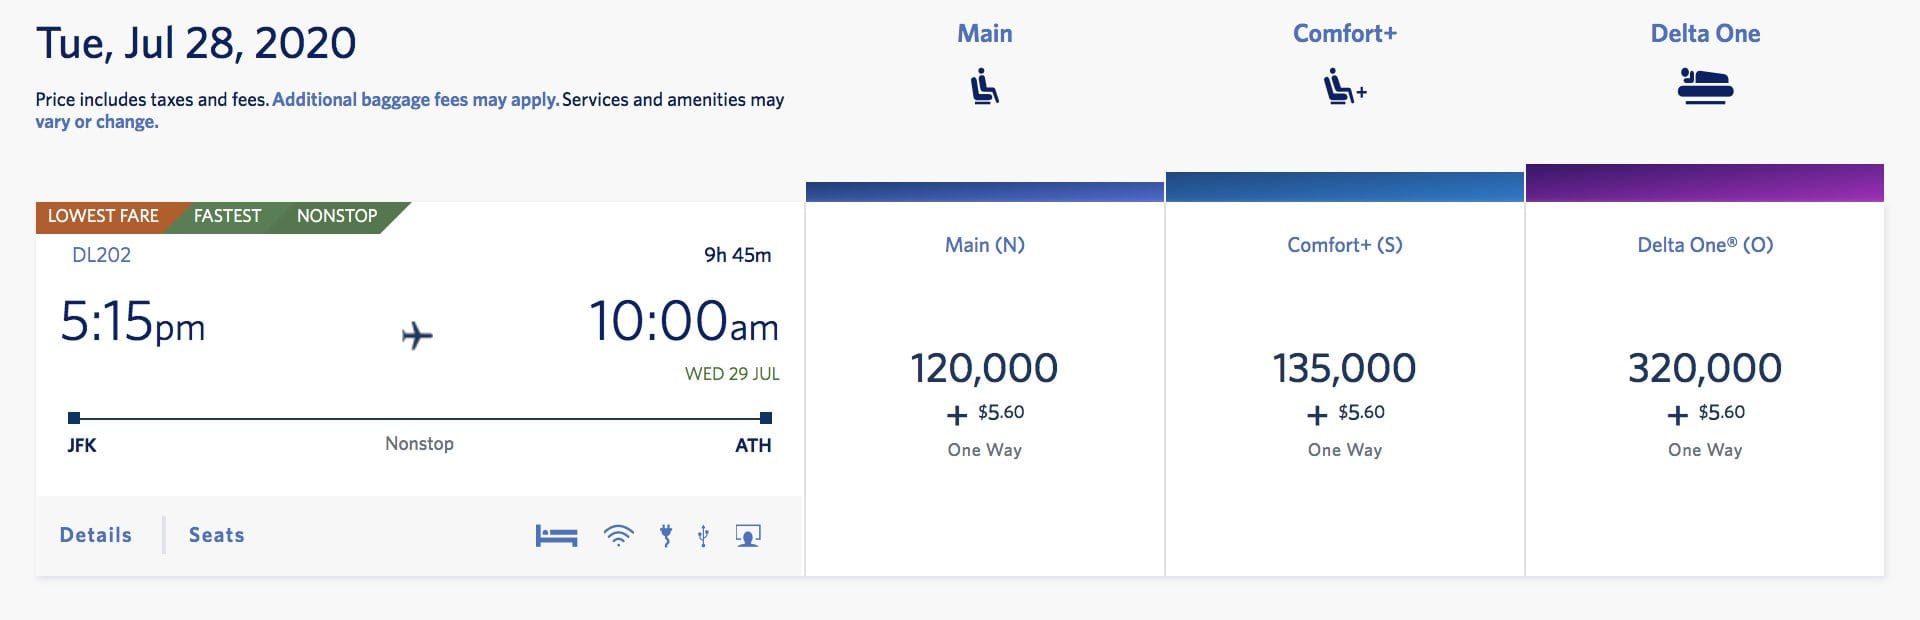
Task: Click the lie-flat bed amenity icon
Action: click(559, 536)
